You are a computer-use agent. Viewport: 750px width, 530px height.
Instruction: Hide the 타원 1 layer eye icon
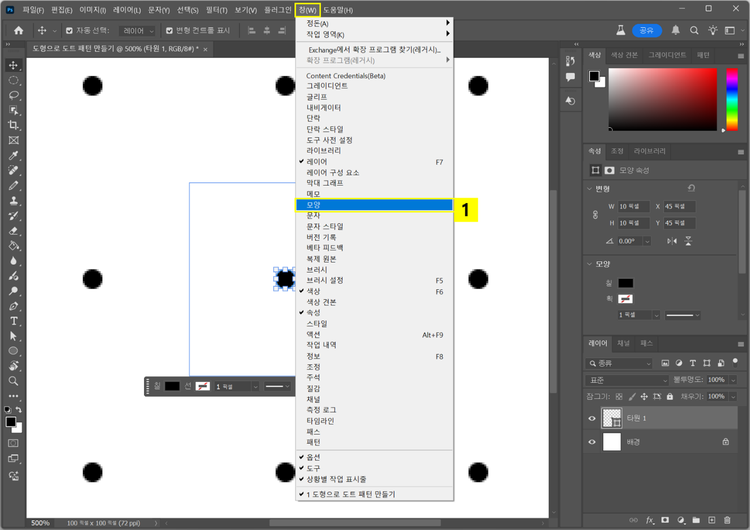592,419
